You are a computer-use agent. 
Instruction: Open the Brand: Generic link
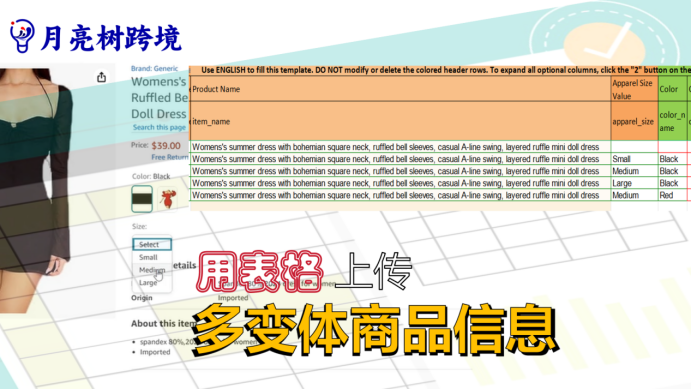(x=154, y=68)
